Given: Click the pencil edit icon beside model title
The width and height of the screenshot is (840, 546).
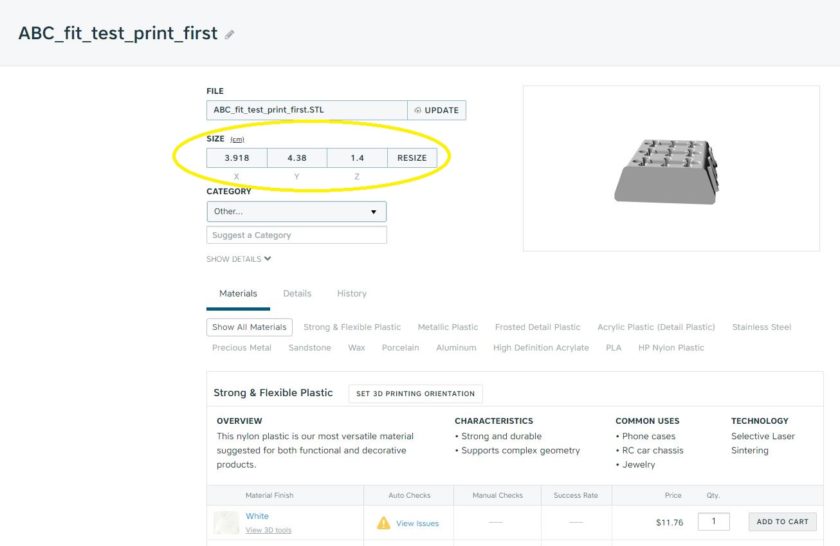Looking at the screenshot, I should pos(230,34).
